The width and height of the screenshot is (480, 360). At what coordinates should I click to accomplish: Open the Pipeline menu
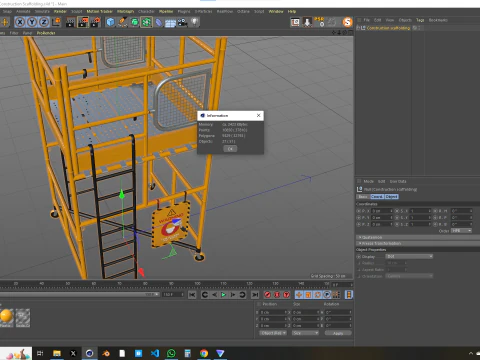tap(166, 11)
